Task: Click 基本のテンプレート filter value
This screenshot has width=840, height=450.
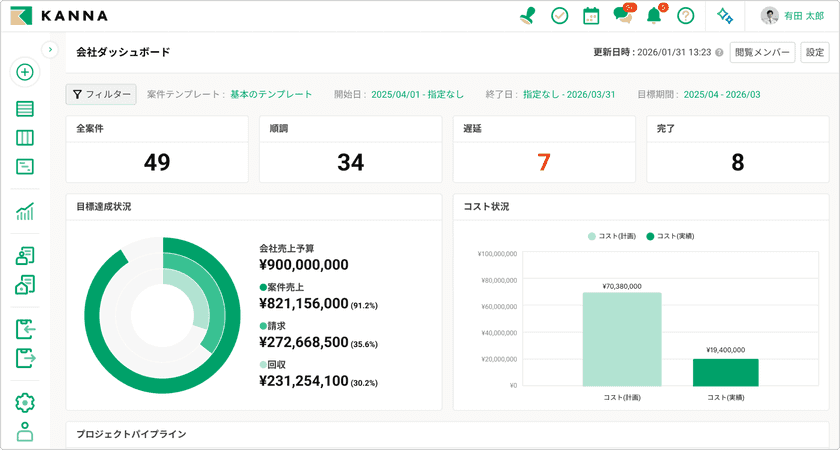Action: (271, 94)
